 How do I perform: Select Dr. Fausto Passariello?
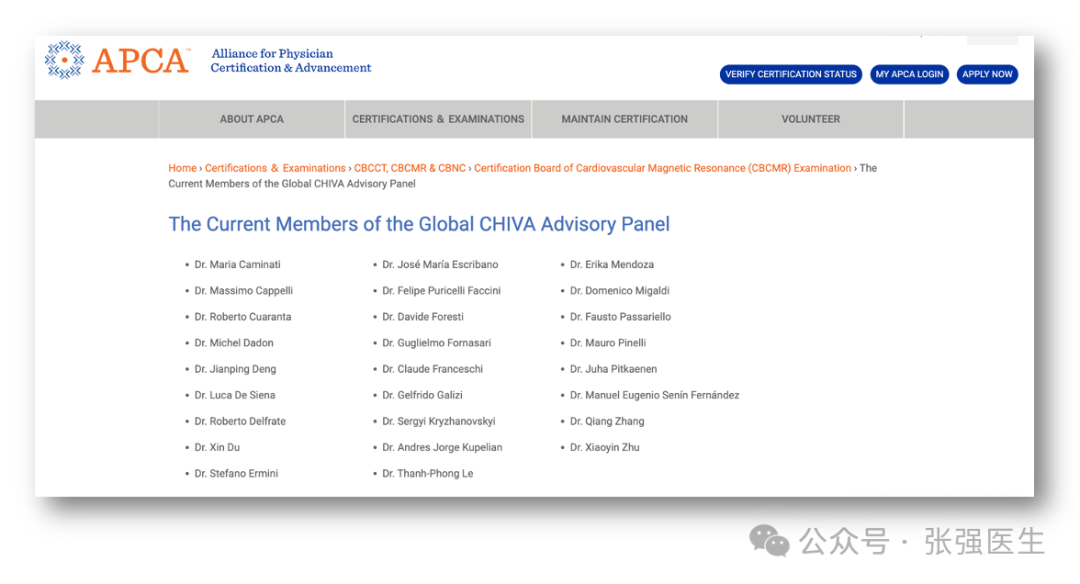pos(620,317)
